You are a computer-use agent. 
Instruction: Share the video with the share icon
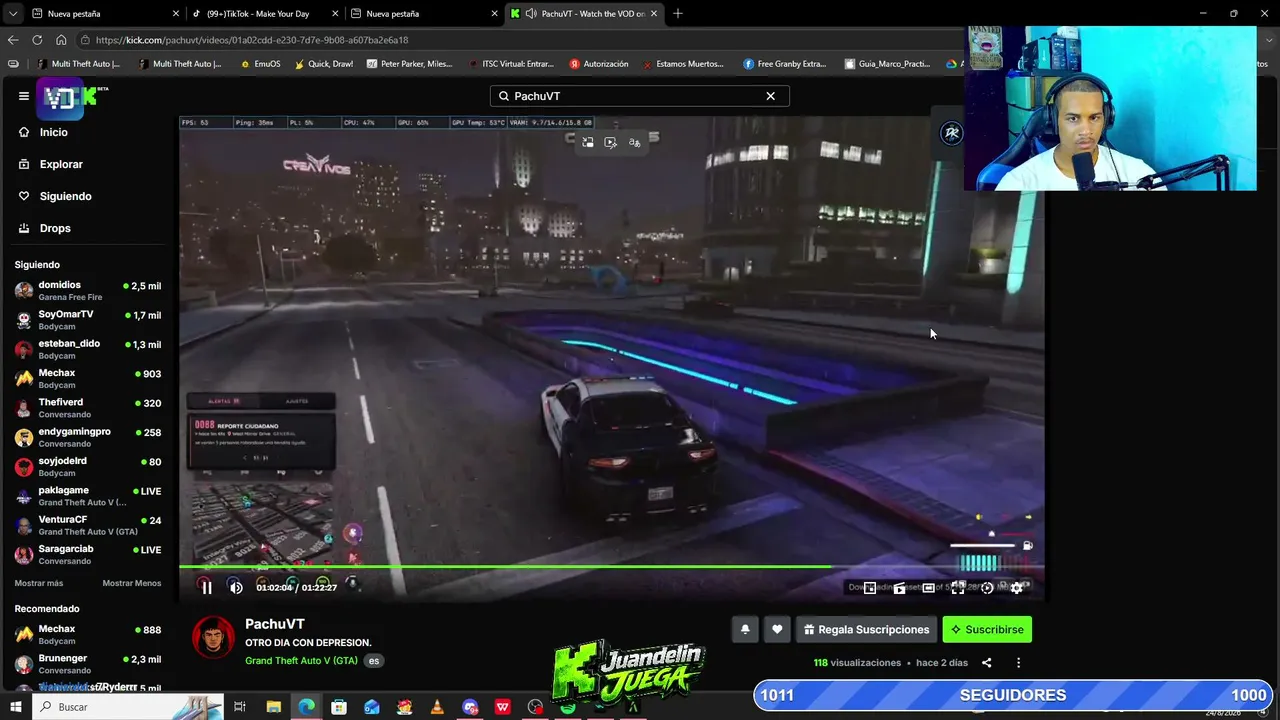pyautogui.click(x=986, y=662)
